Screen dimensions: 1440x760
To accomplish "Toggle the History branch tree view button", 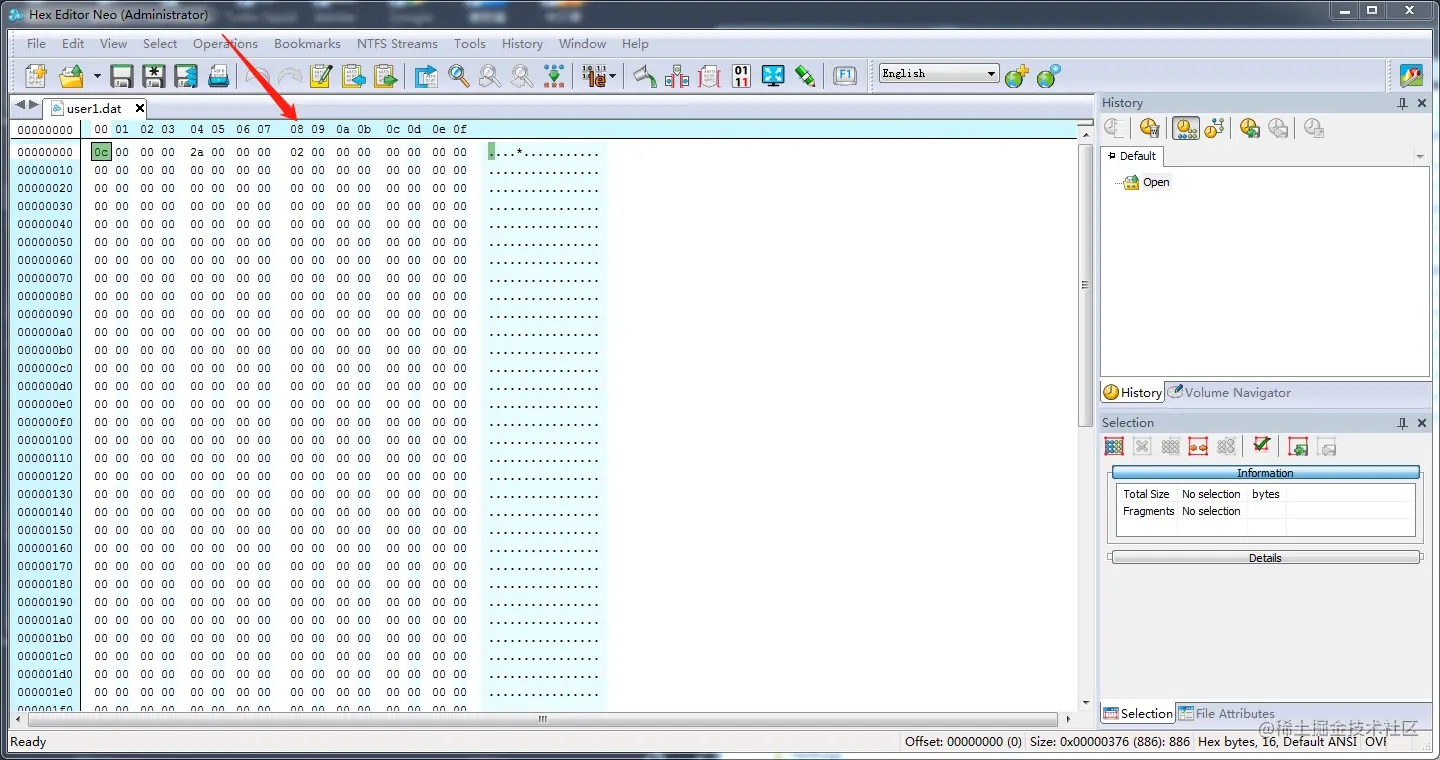I will pyautogui.click(x=1215, y=128).
